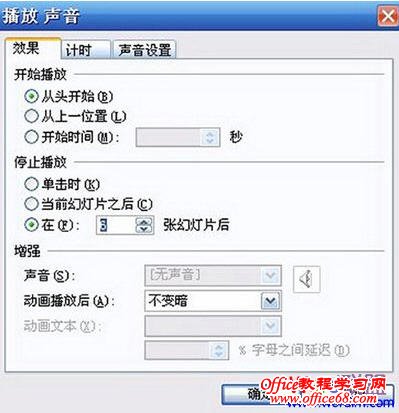Viewport: 399px width, 413px height.
Task: Click the slide count spinner arrows
Action: [144, 225]
